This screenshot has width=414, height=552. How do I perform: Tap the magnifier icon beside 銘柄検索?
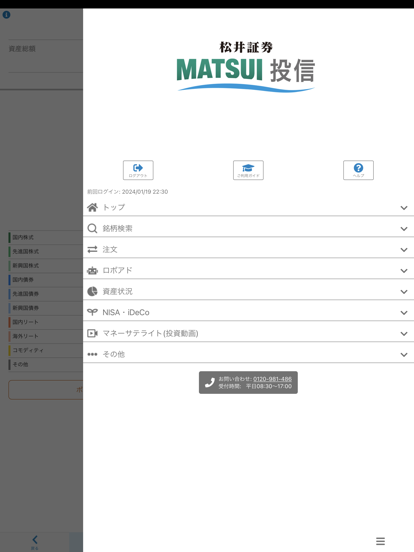coord(92,228)
